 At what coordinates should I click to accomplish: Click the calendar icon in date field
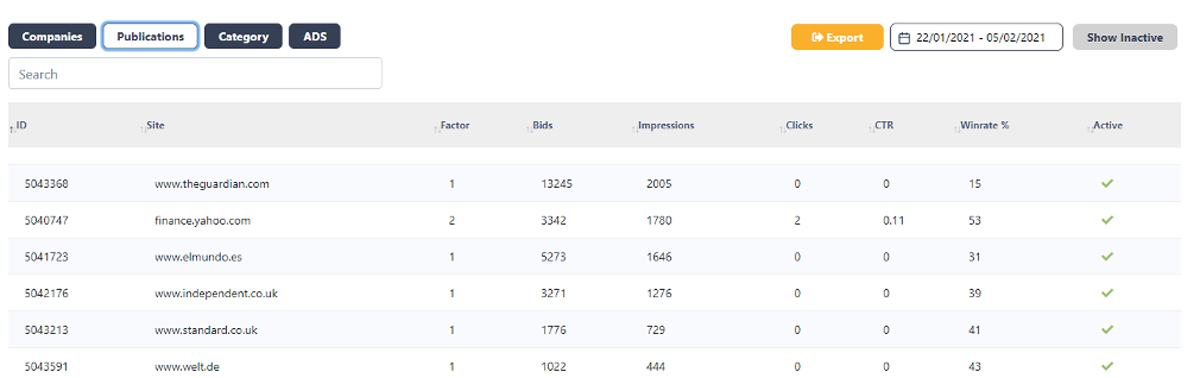[x=904, y=38]
